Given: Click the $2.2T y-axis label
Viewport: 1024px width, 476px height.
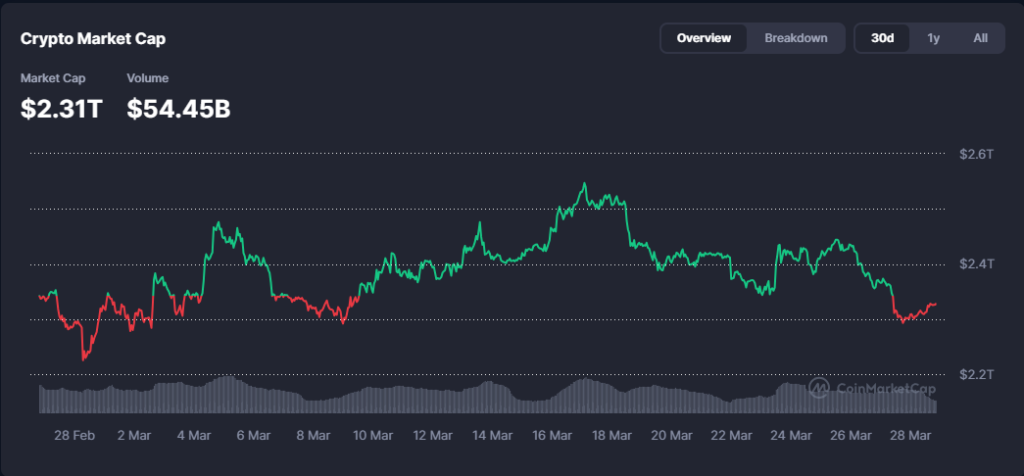Looking at the screenshot, I should point(975,374).
